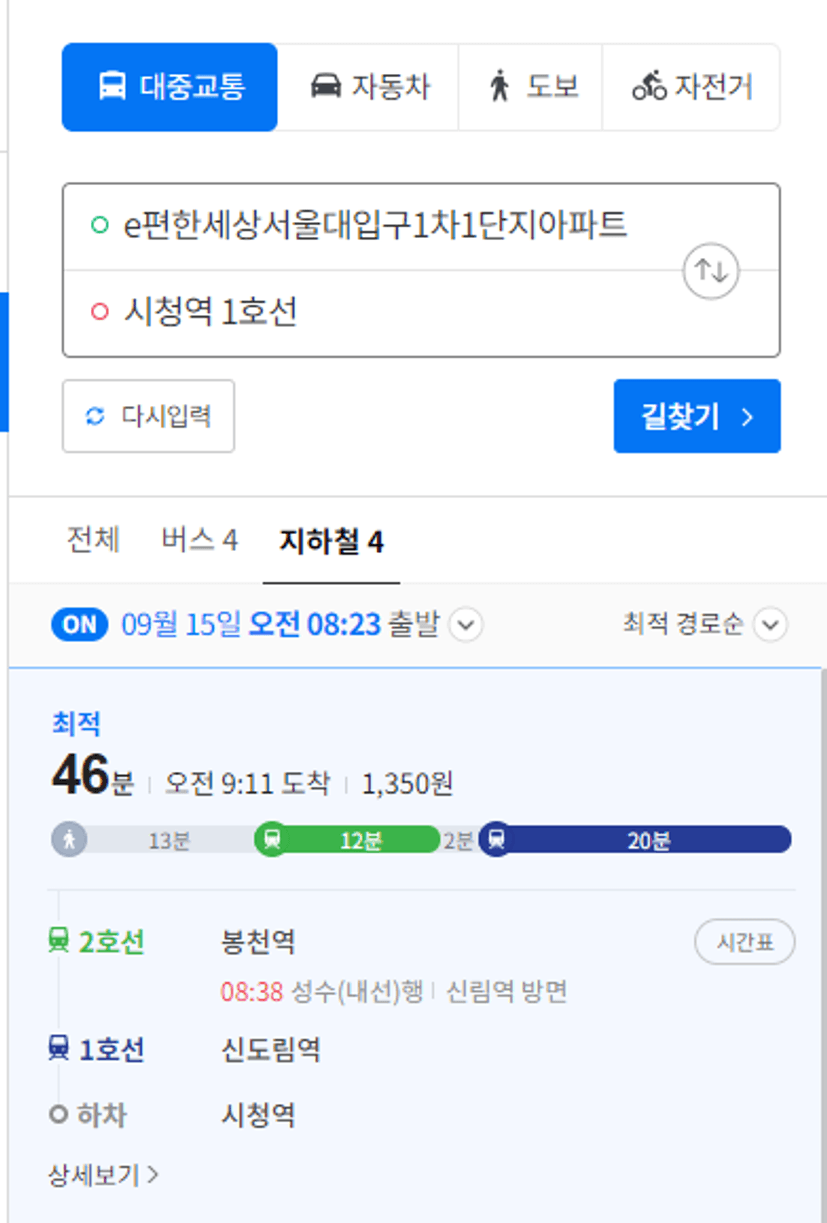
Task: Choose the walking (도보) mode icon
Action: point(499,86)
